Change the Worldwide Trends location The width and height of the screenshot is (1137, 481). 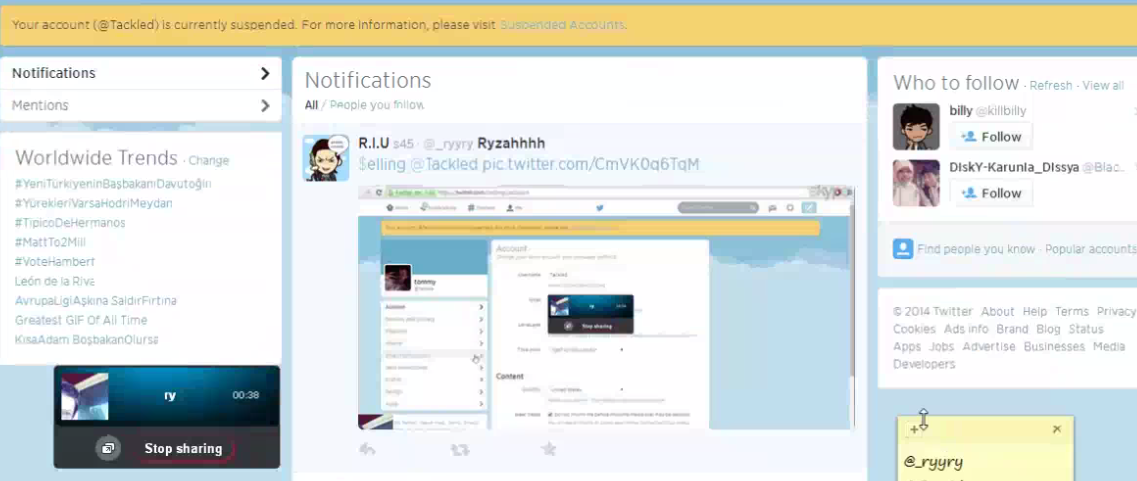[209, 161]
